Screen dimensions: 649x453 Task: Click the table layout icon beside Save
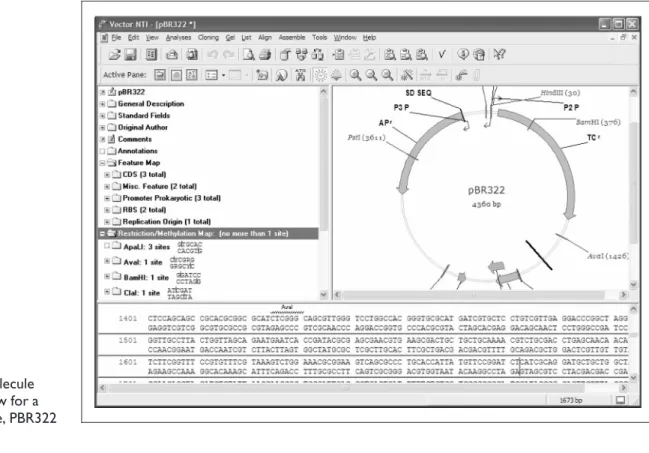[x=151, y=55]
